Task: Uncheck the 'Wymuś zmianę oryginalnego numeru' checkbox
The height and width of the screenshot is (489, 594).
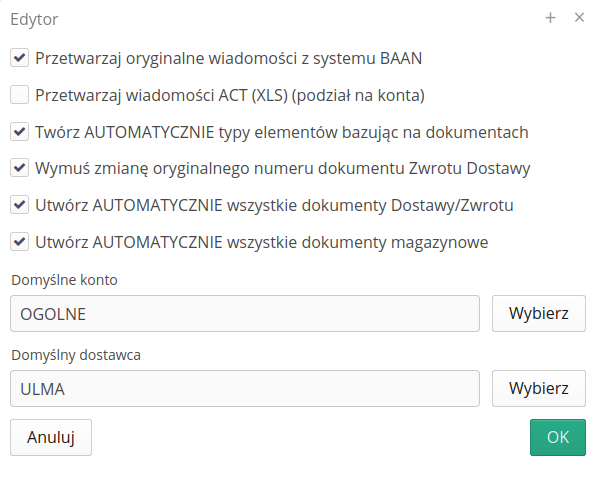Action: pos(19,168)
